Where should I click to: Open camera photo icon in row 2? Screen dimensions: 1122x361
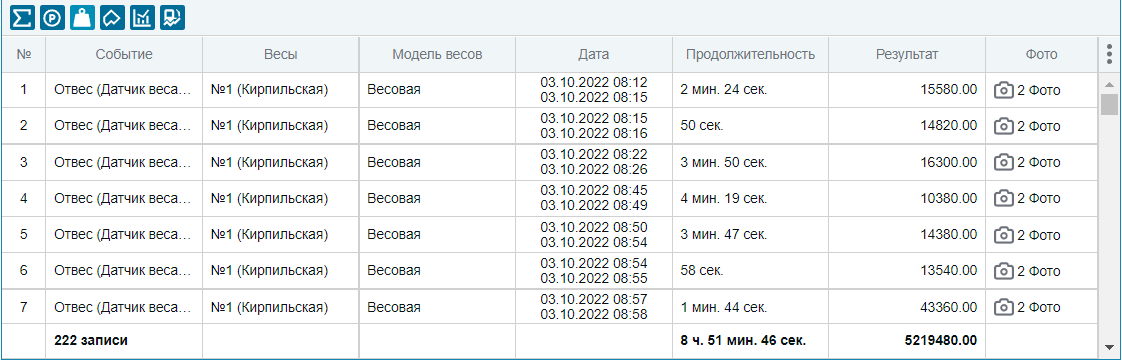(x=1004, y=126)
